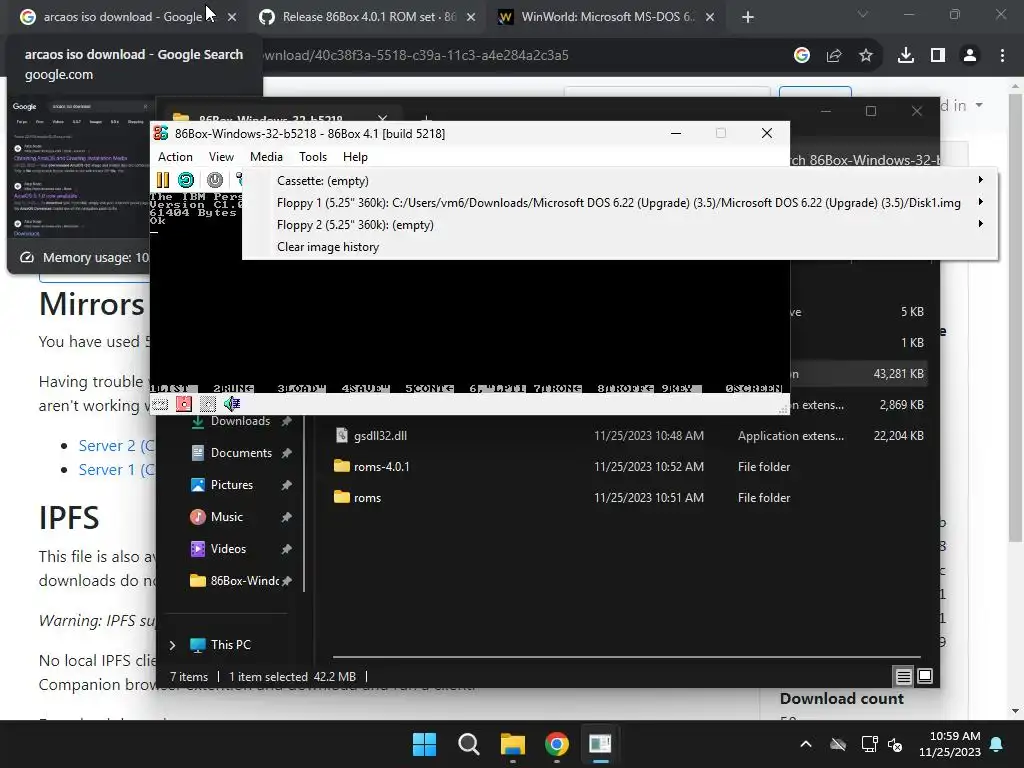Click the green hard reset icon in 86Box
This screenshot has width=1024, height=768.
point(186,180)
